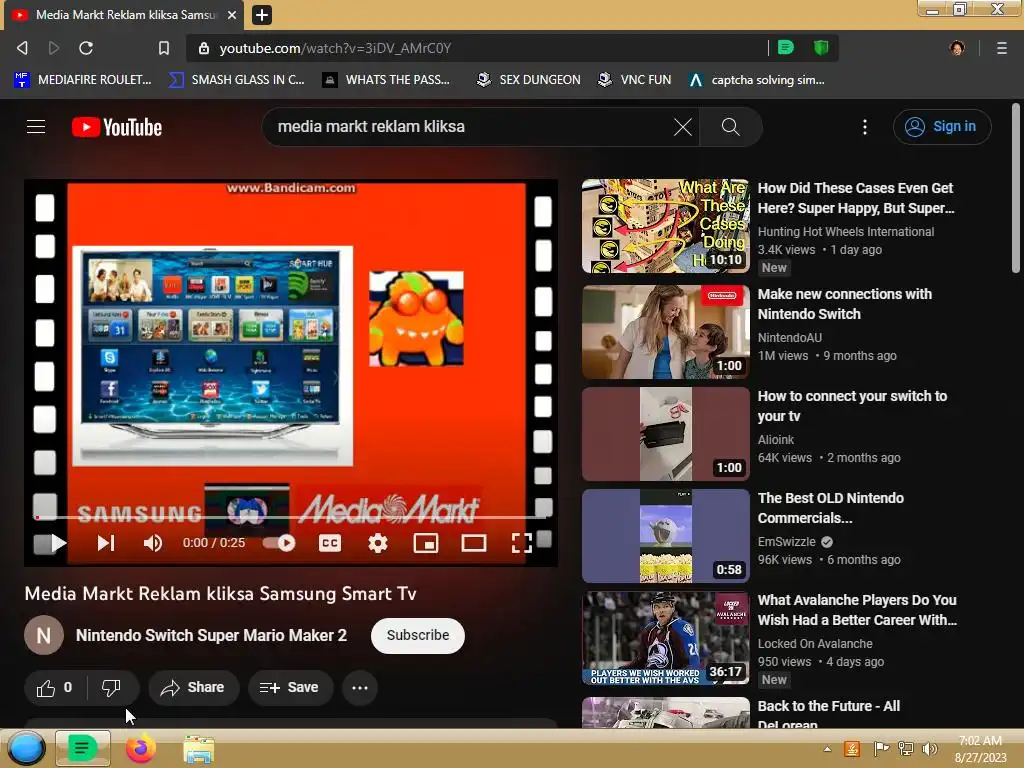This screenshot has height=768, width=1024.
Task: Open SMASH GLASS IN C... bookmark
Action: (236, 80)
